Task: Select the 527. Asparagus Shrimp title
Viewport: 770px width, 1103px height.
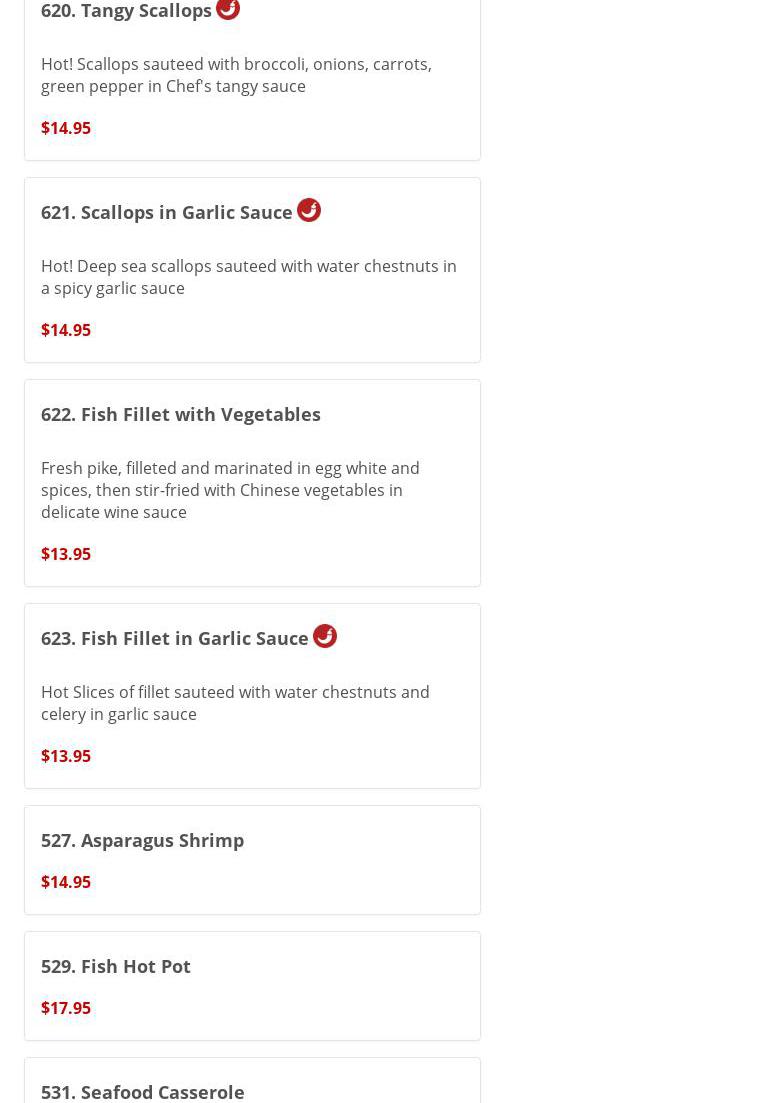Action: (x=142, y=840)
